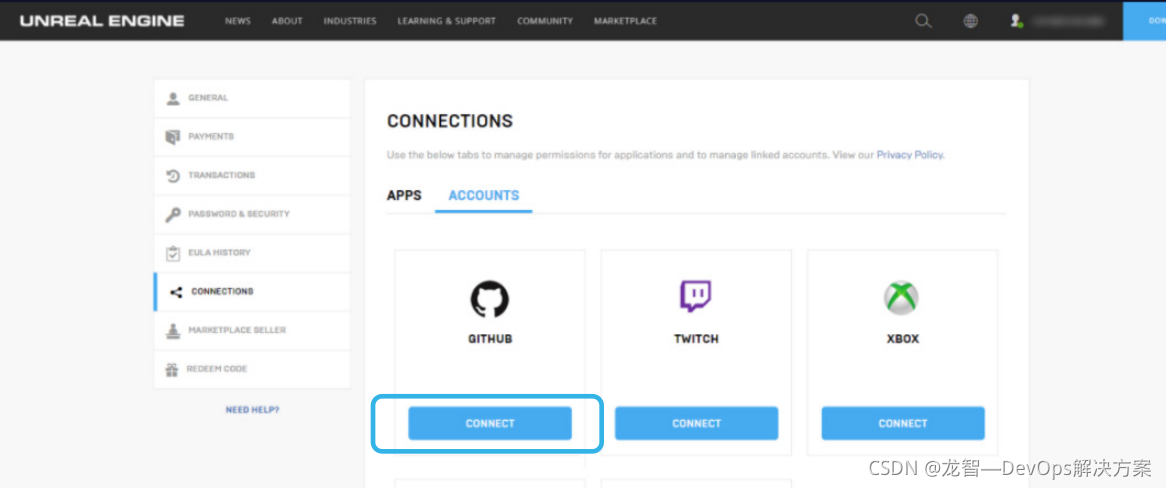Click the Payments icon in sidebar

(x=173, y=137)
